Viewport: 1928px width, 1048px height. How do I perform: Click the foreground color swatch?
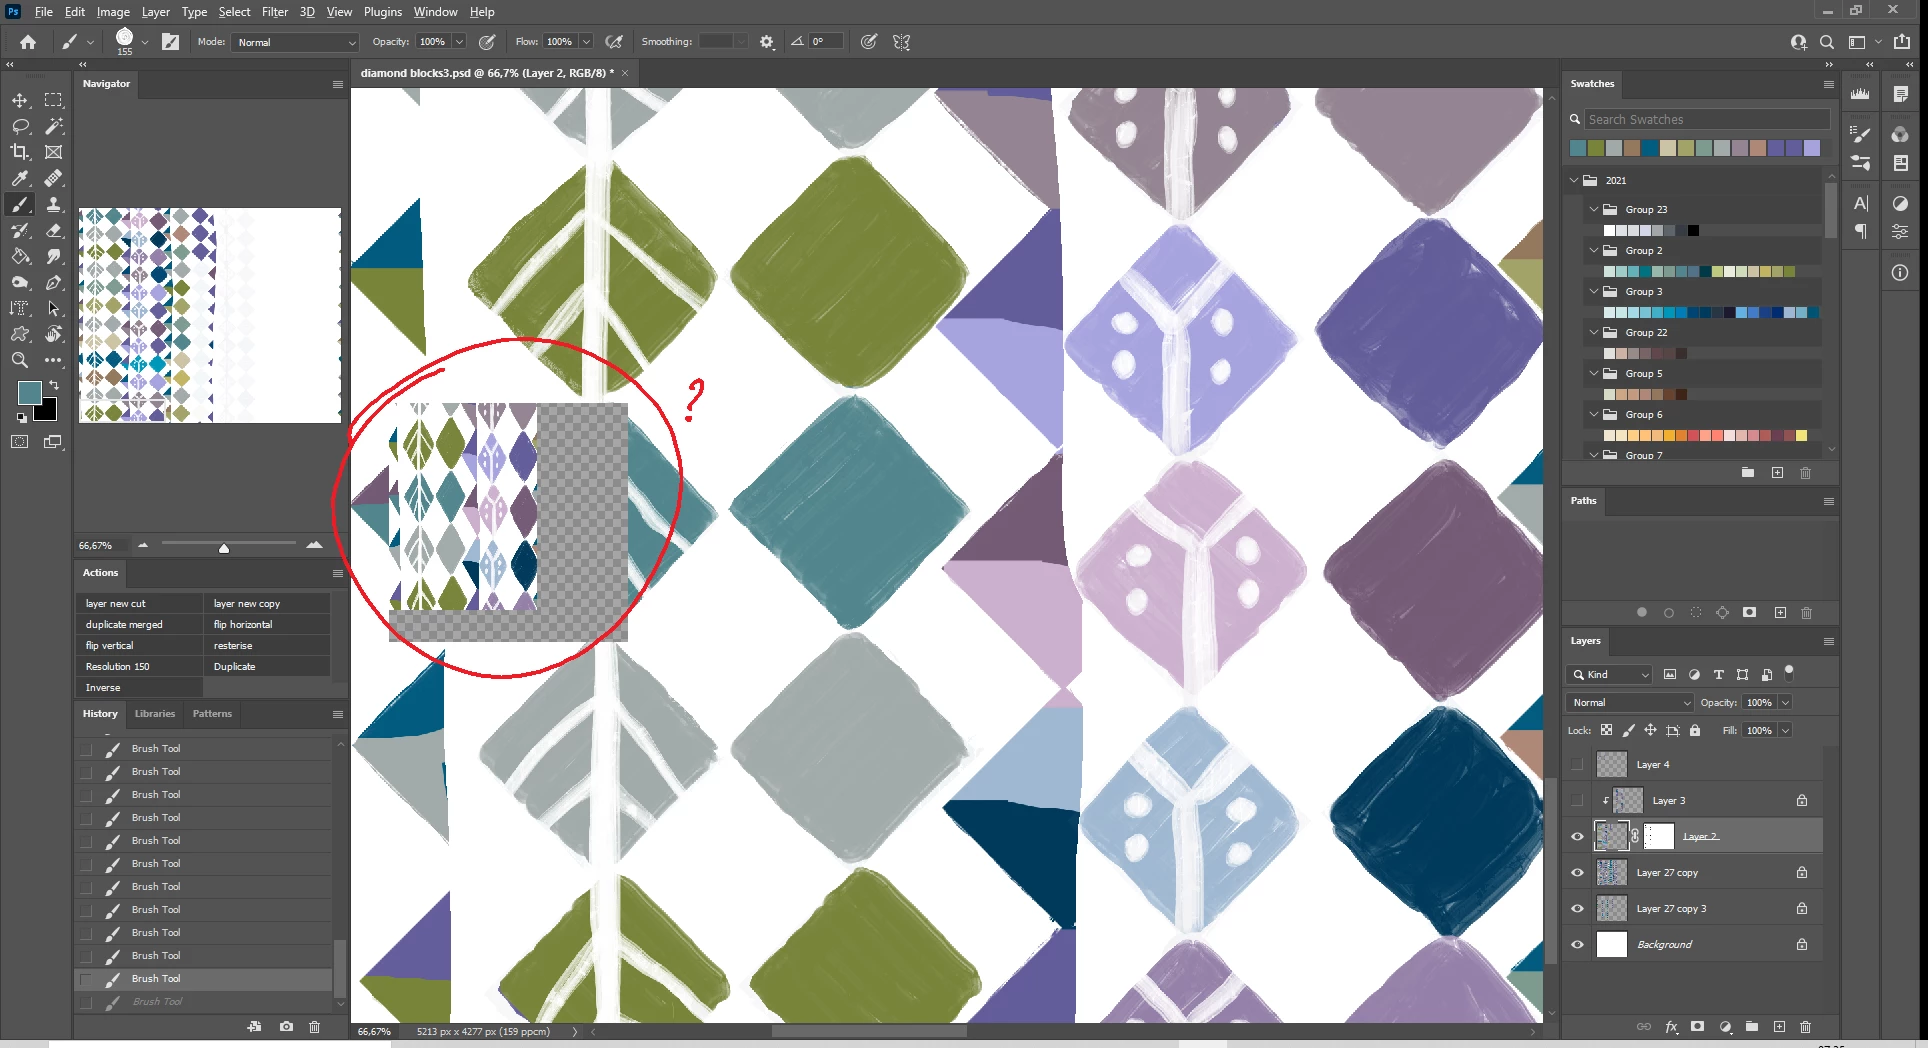pyautogui.click(x=30, y=392)
